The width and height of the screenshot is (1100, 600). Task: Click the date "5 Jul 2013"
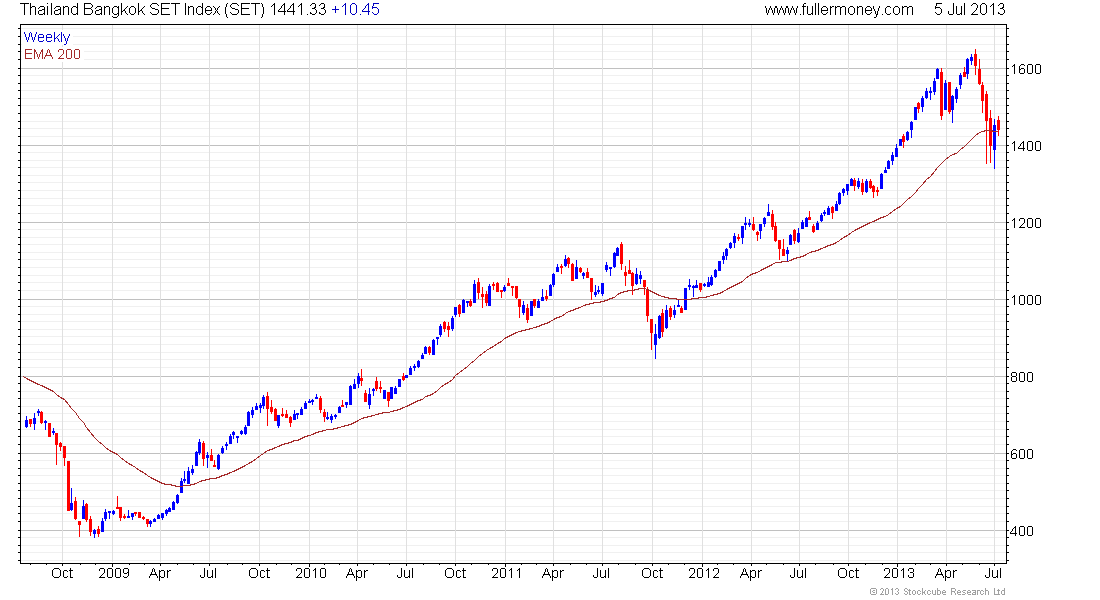[970, 10]
